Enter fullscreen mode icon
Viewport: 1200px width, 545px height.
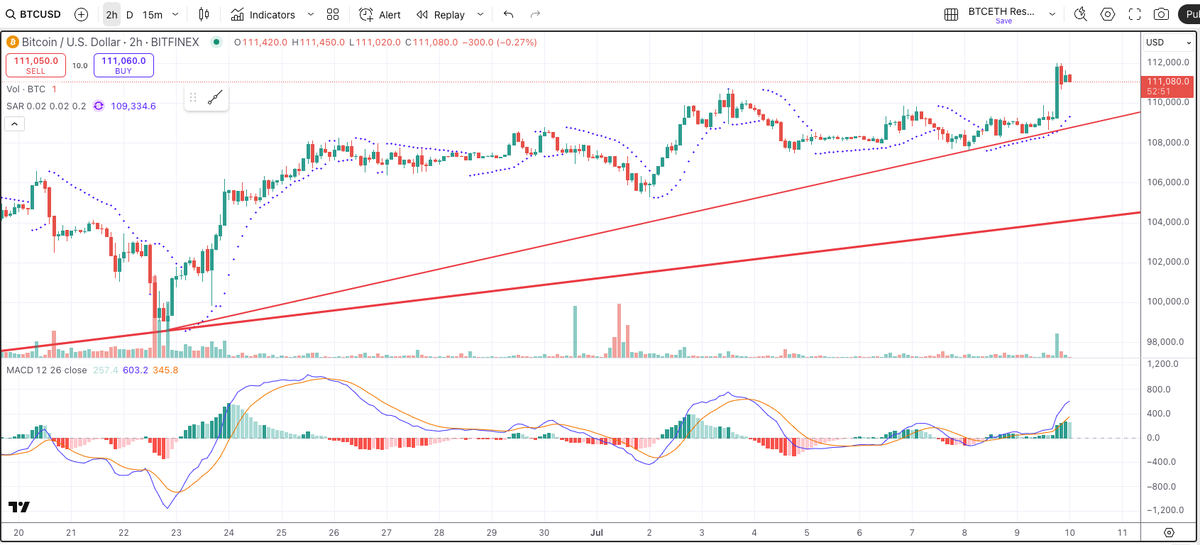tap(1134, 14)
